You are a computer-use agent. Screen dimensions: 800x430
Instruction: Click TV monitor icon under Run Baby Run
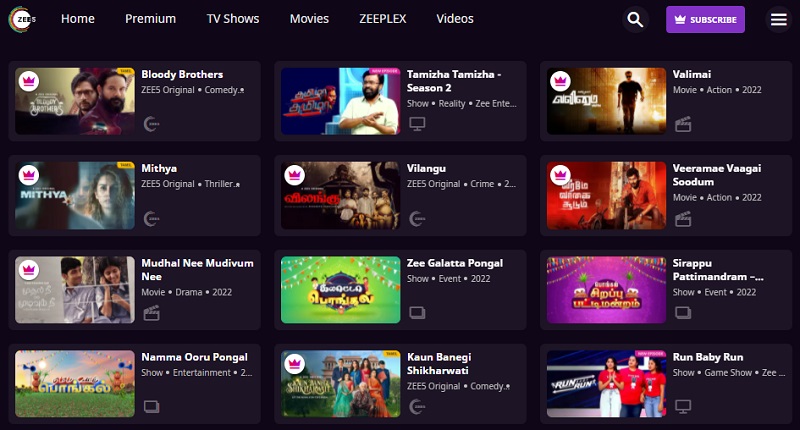pyautogui.click(x=683, y=407)
